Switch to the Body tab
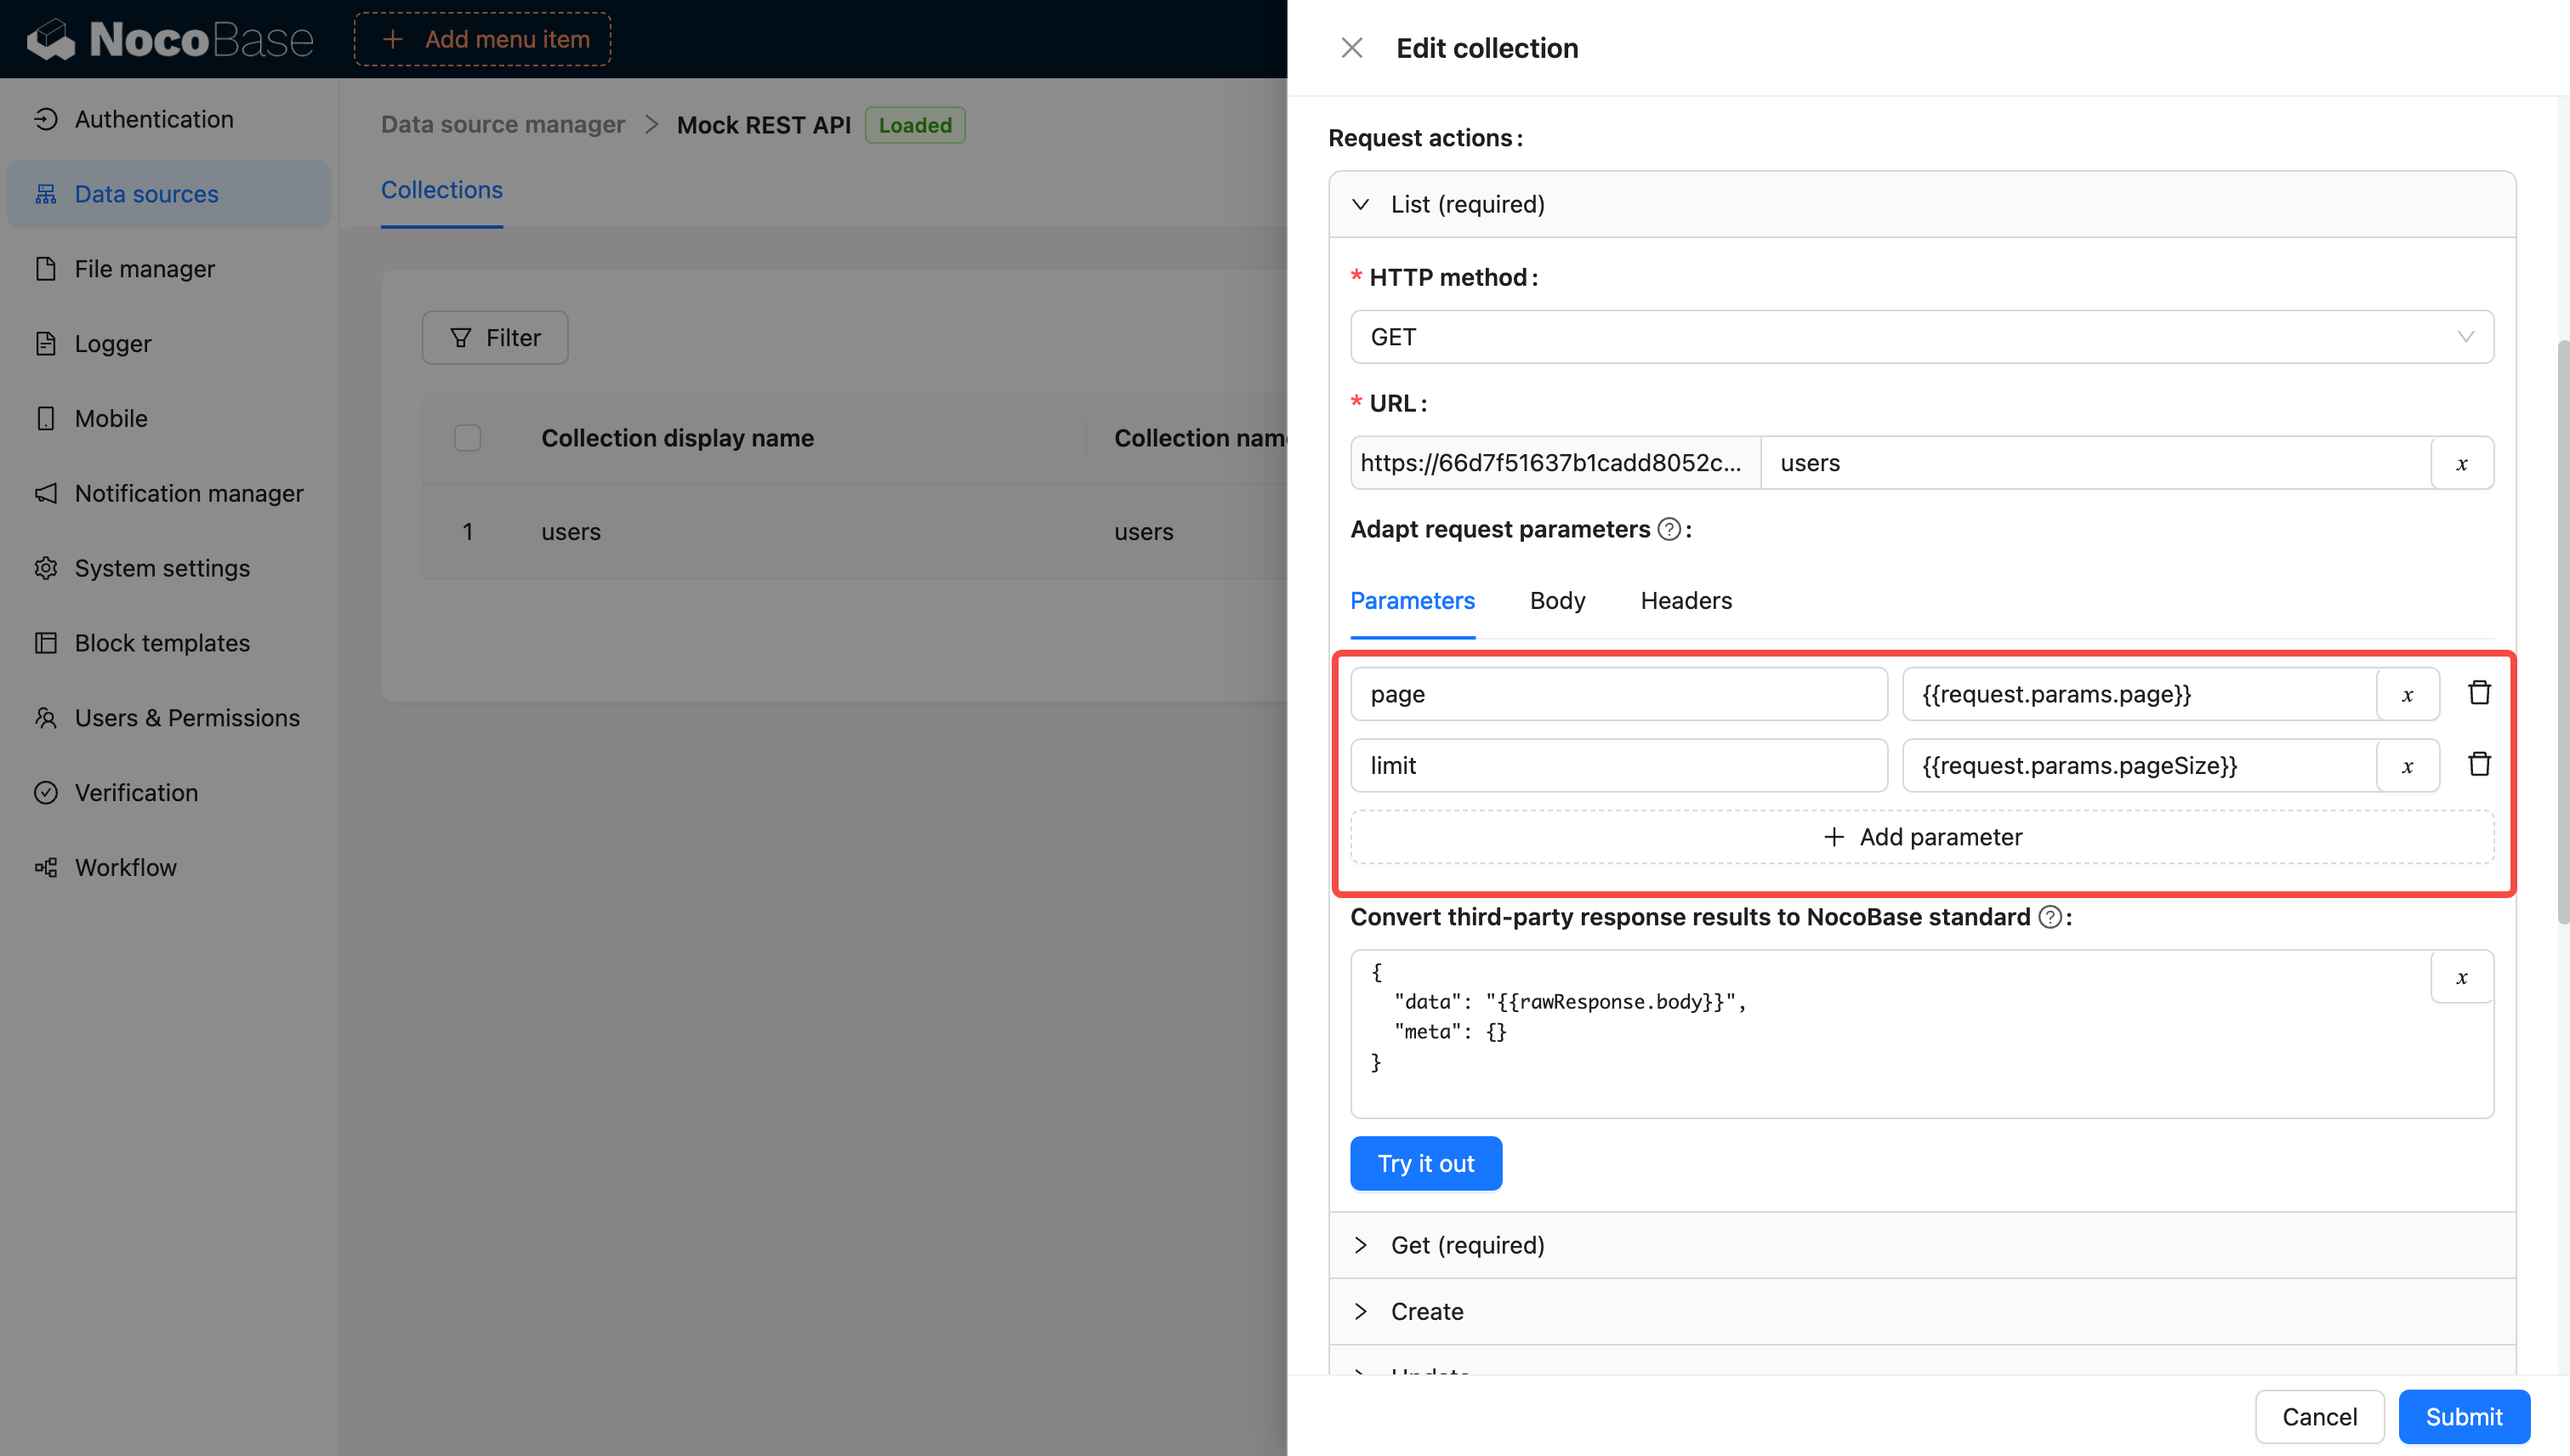 point(1557,600)
